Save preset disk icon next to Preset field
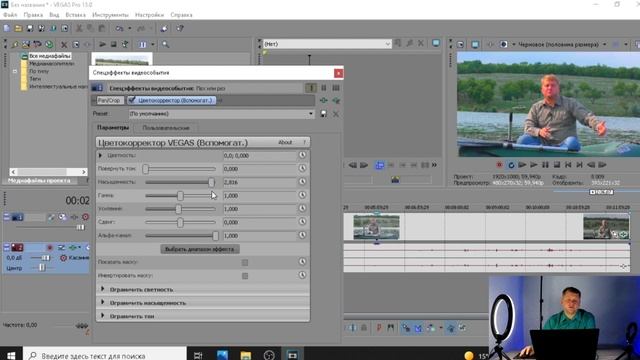 [323, 114]
